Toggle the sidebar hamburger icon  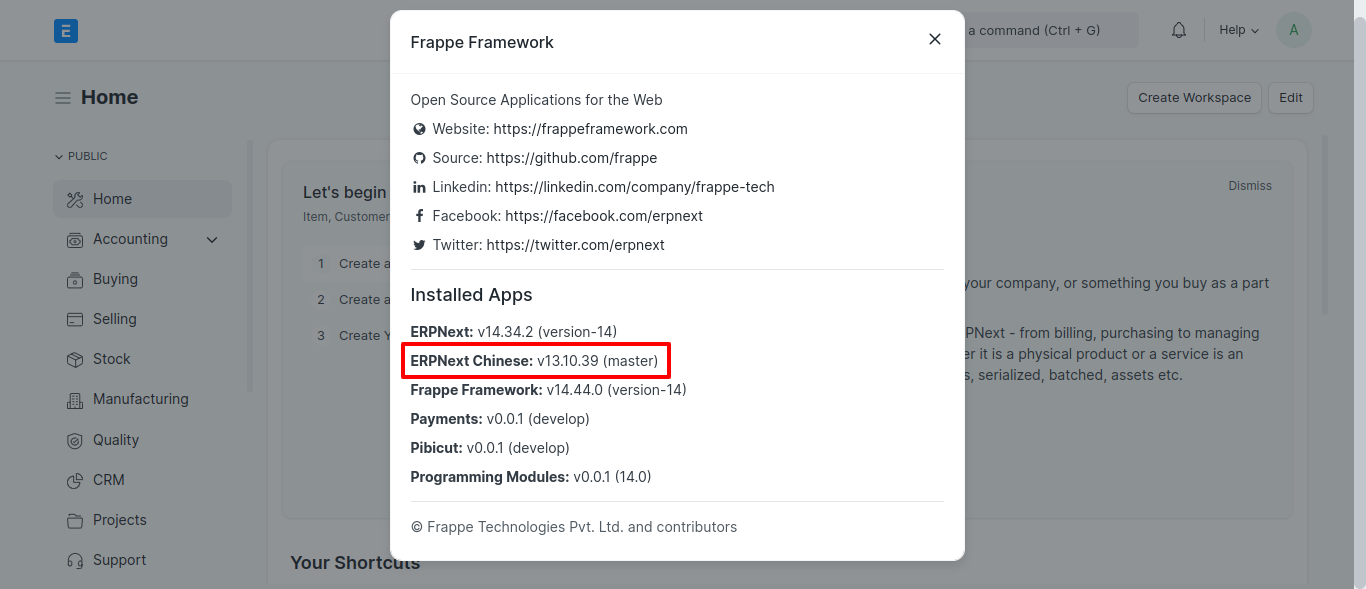(x=63, y=98)
